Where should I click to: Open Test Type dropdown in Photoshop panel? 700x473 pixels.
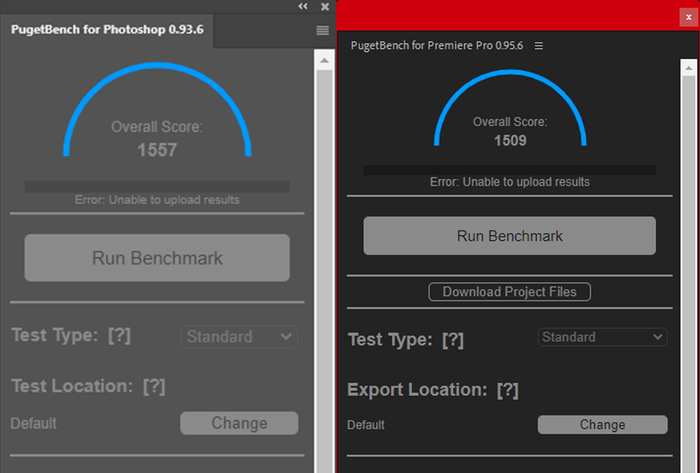[x=239, y=336]
